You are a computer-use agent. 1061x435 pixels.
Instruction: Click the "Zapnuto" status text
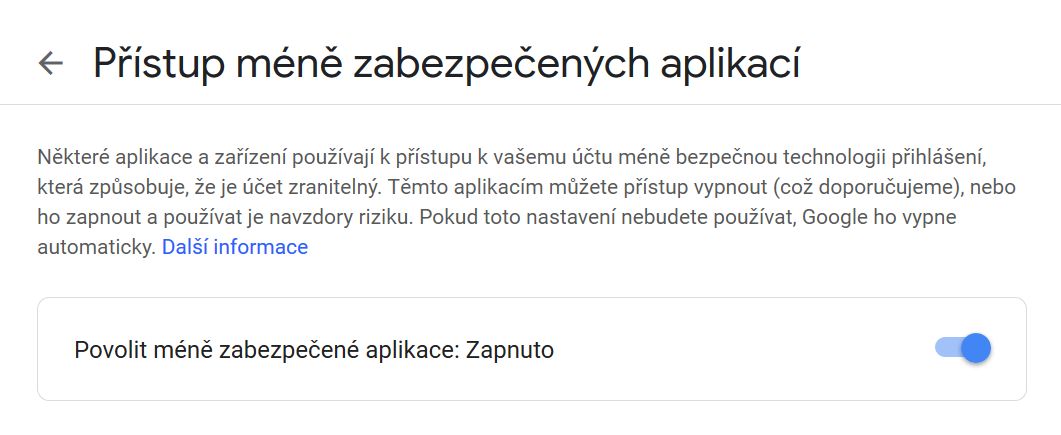[x=510, y=350]
